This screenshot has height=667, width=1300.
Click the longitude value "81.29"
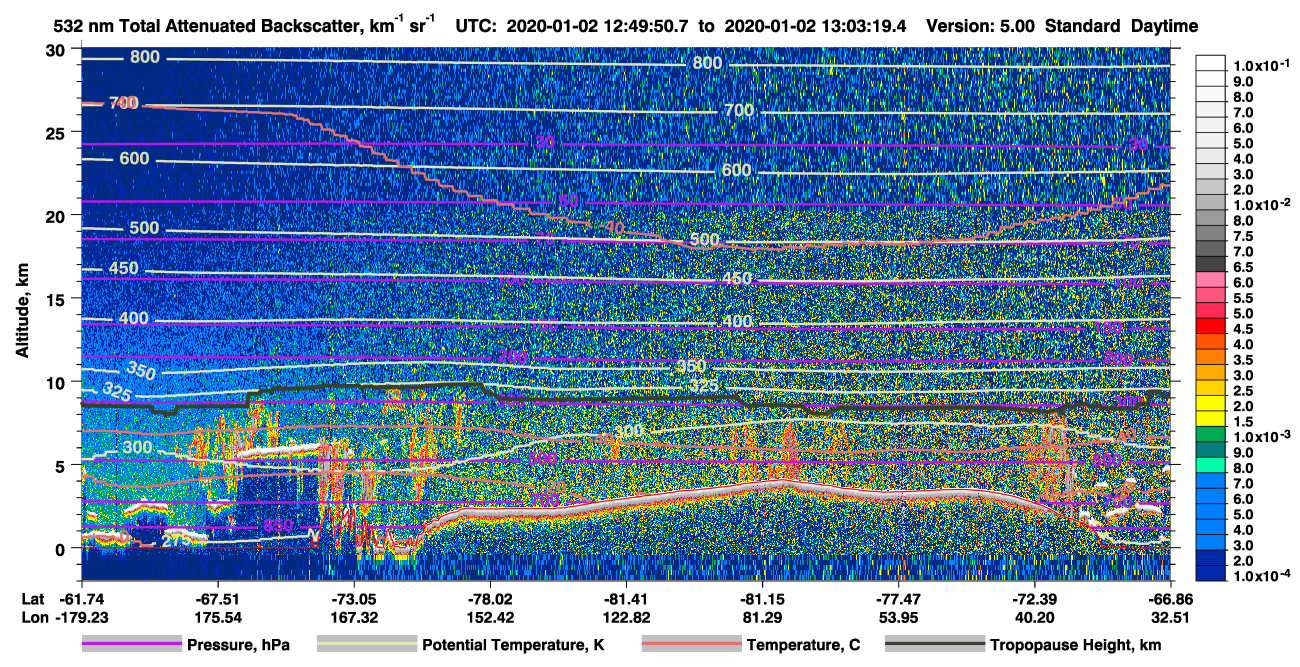point(762,618)
